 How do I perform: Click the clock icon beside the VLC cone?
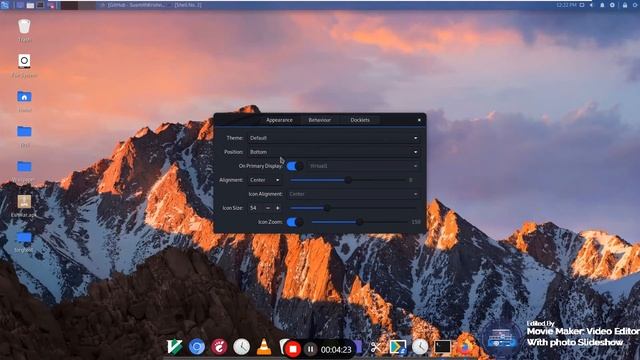click(x=241, y=347)
